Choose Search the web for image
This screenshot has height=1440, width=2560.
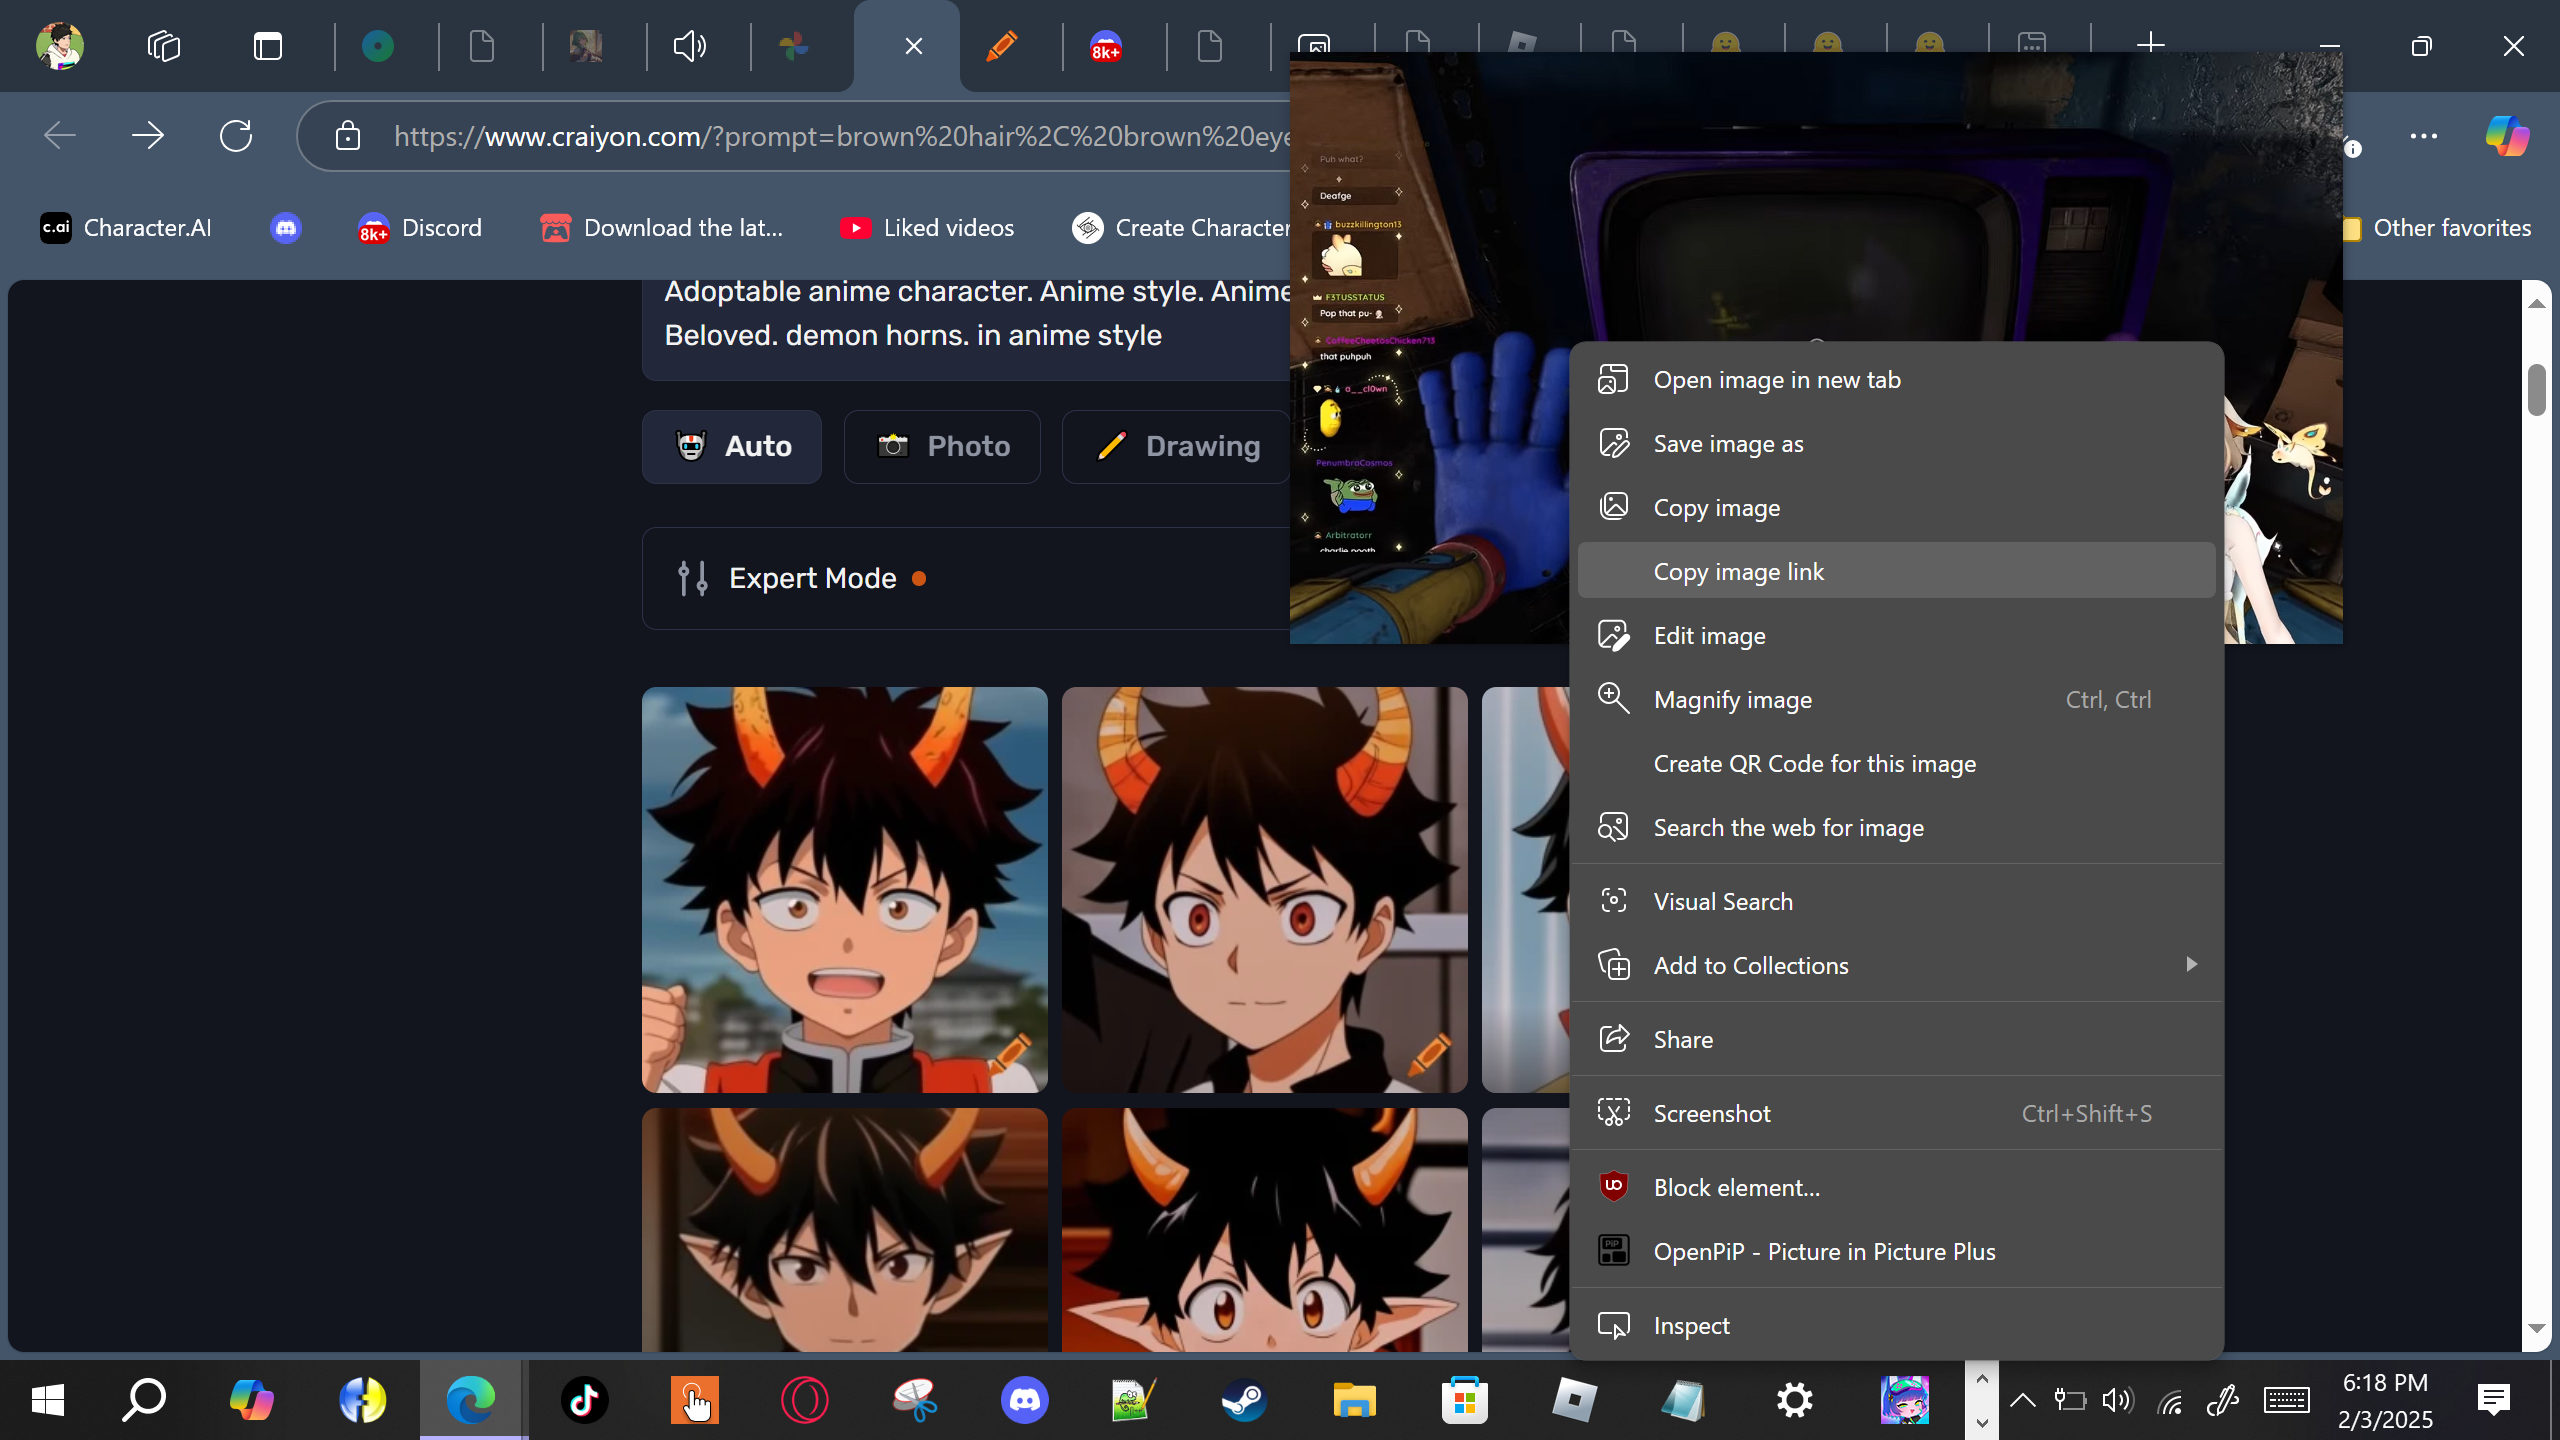coord(1896,828)
